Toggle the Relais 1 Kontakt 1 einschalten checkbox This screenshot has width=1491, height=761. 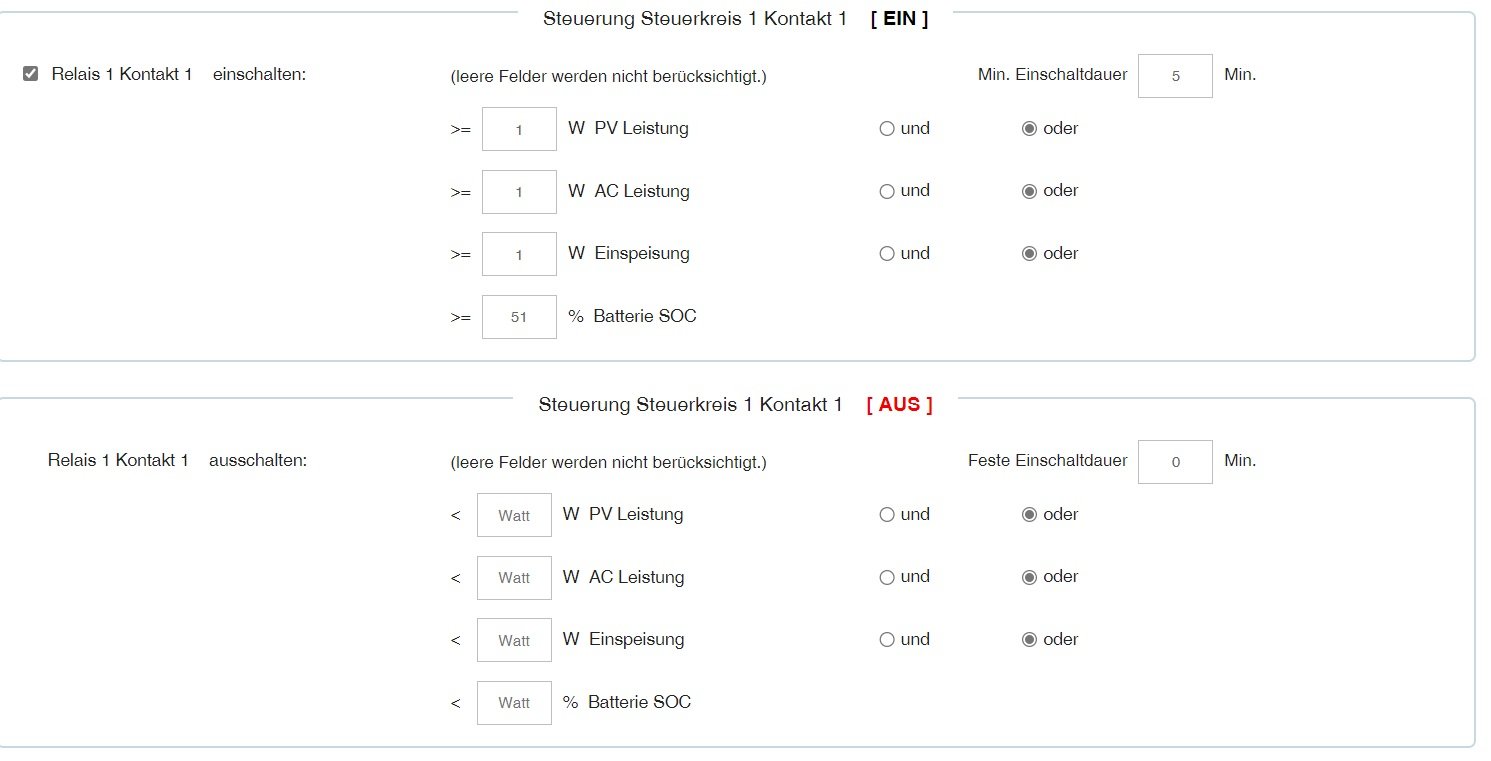coord(31,74)
